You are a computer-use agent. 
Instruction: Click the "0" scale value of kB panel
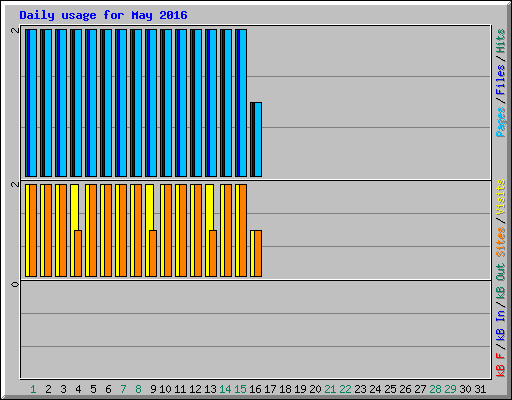point(15,284)
